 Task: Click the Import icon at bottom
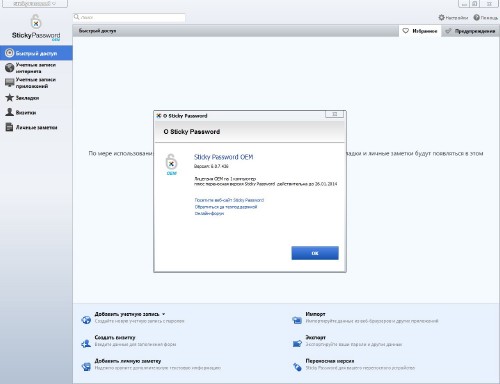(x=297, y=320)
